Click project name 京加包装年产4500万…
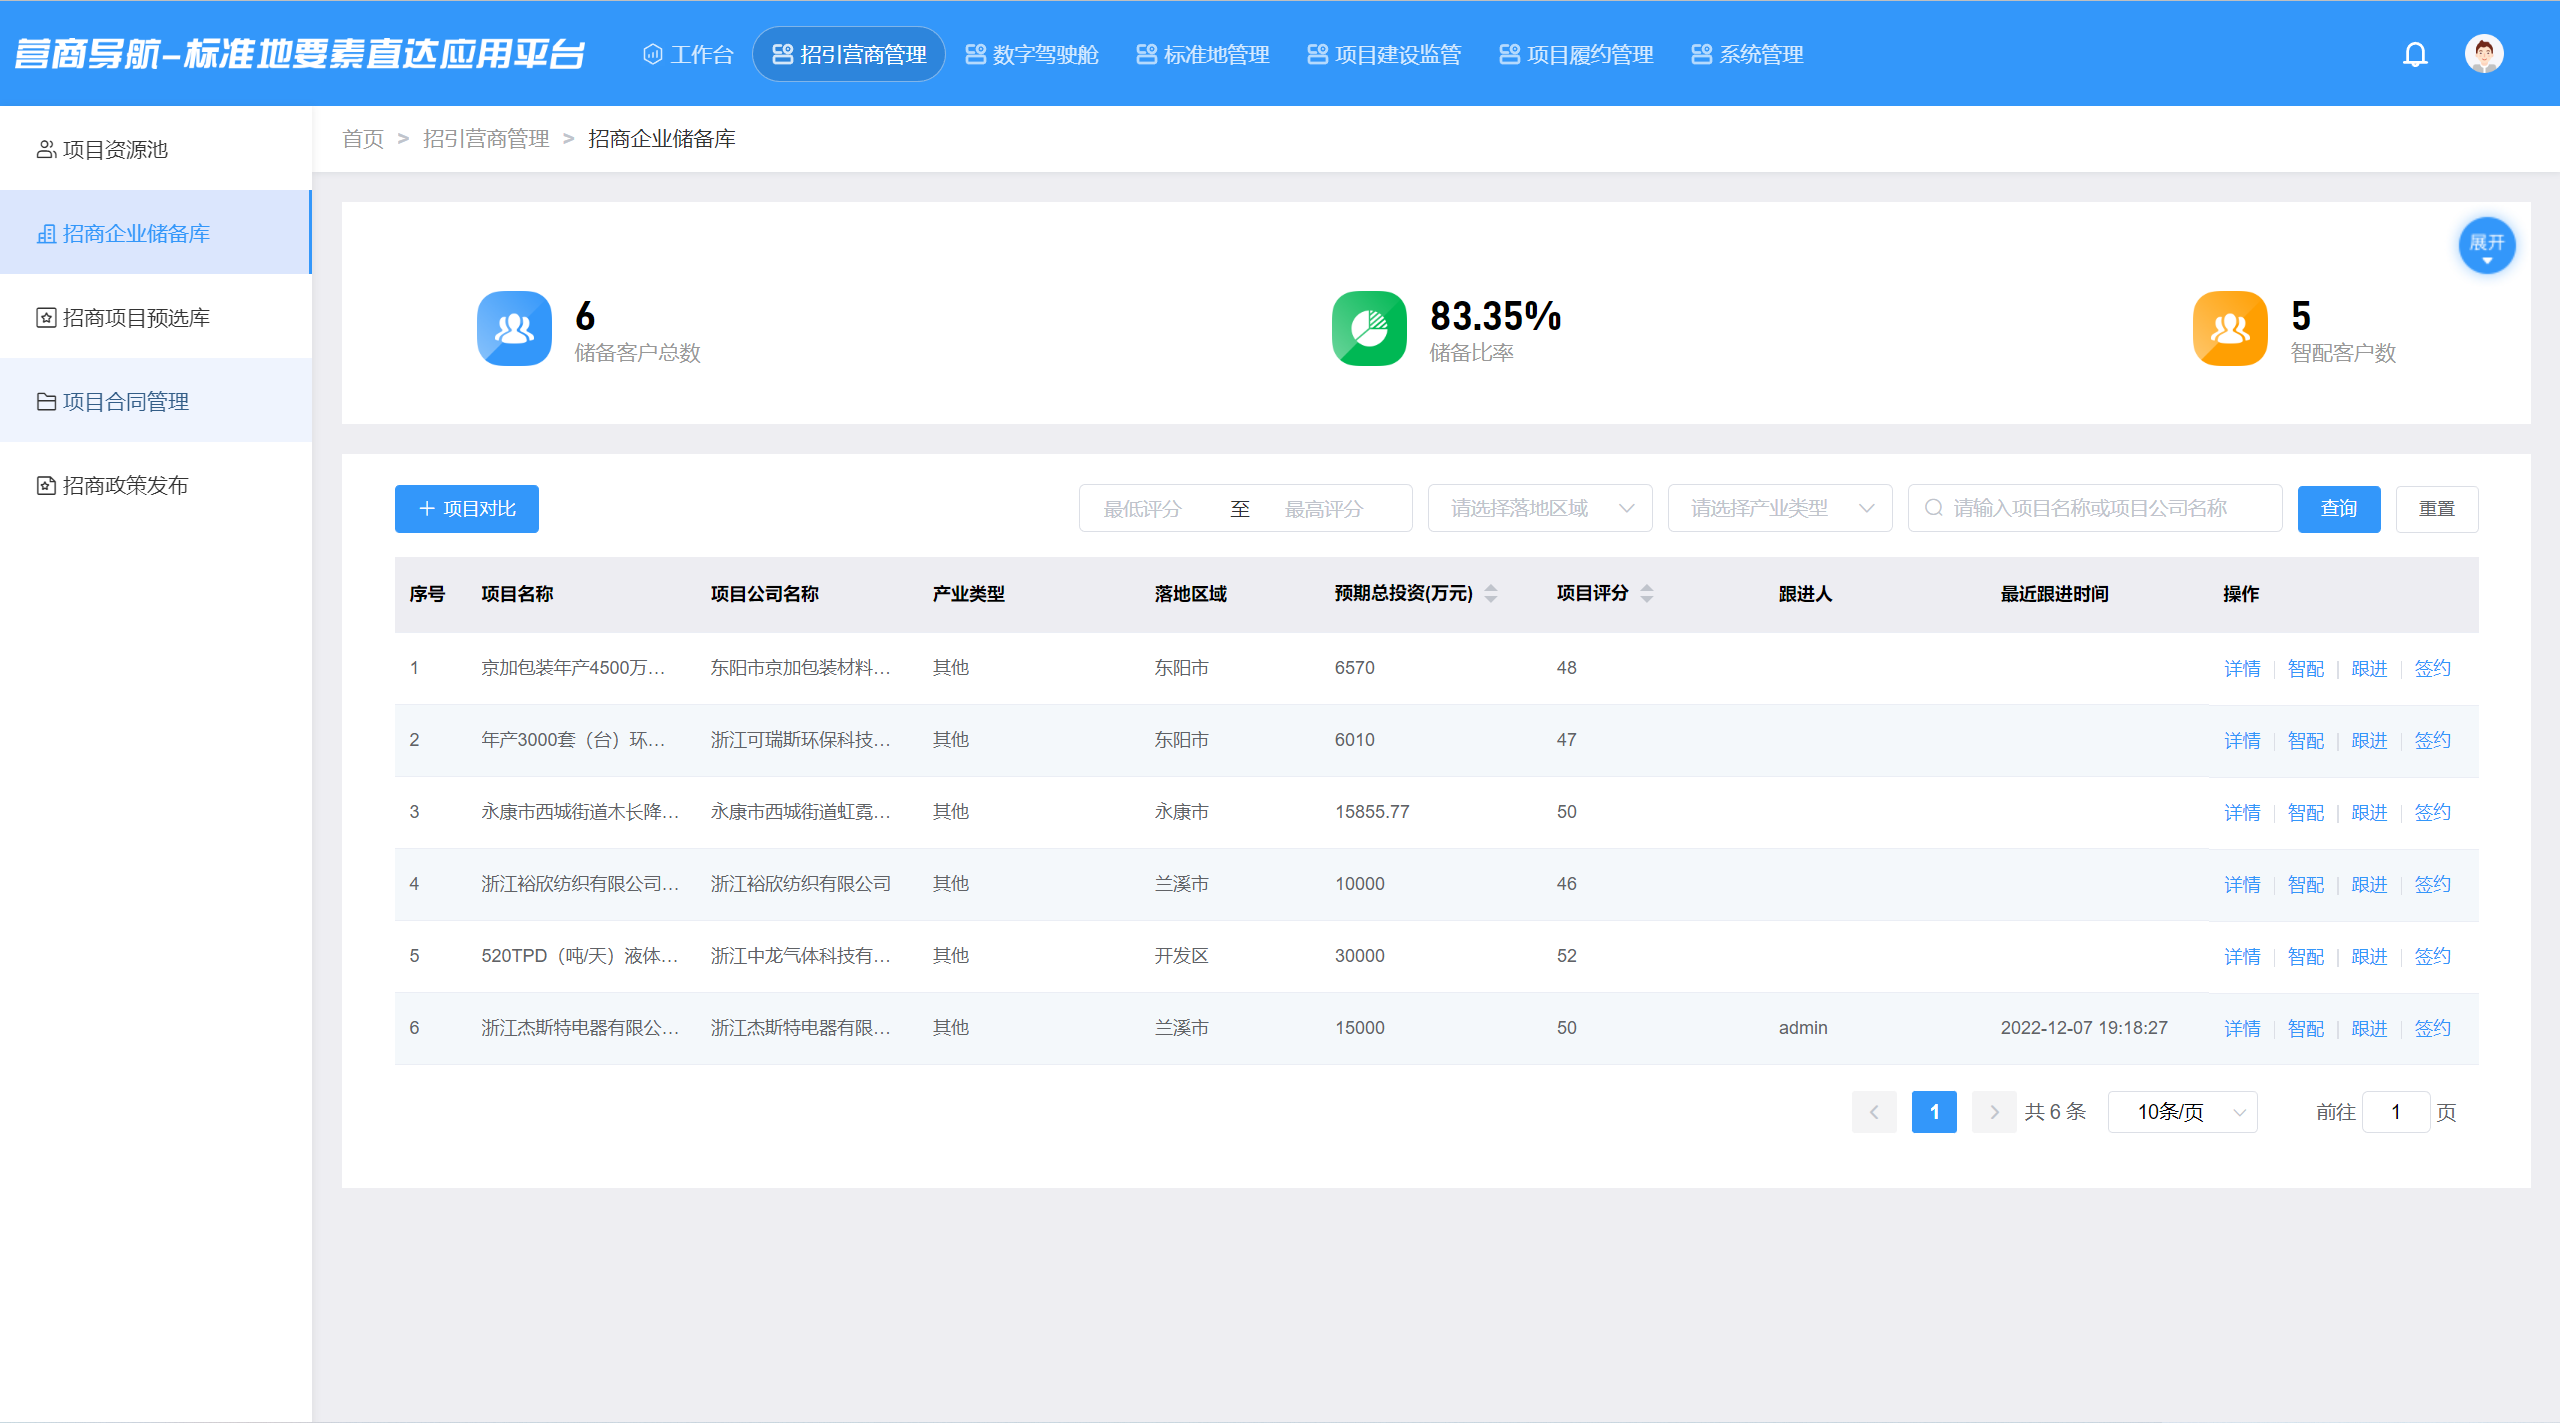Viewport: 2560px width, 1423px height. point(573,668)
